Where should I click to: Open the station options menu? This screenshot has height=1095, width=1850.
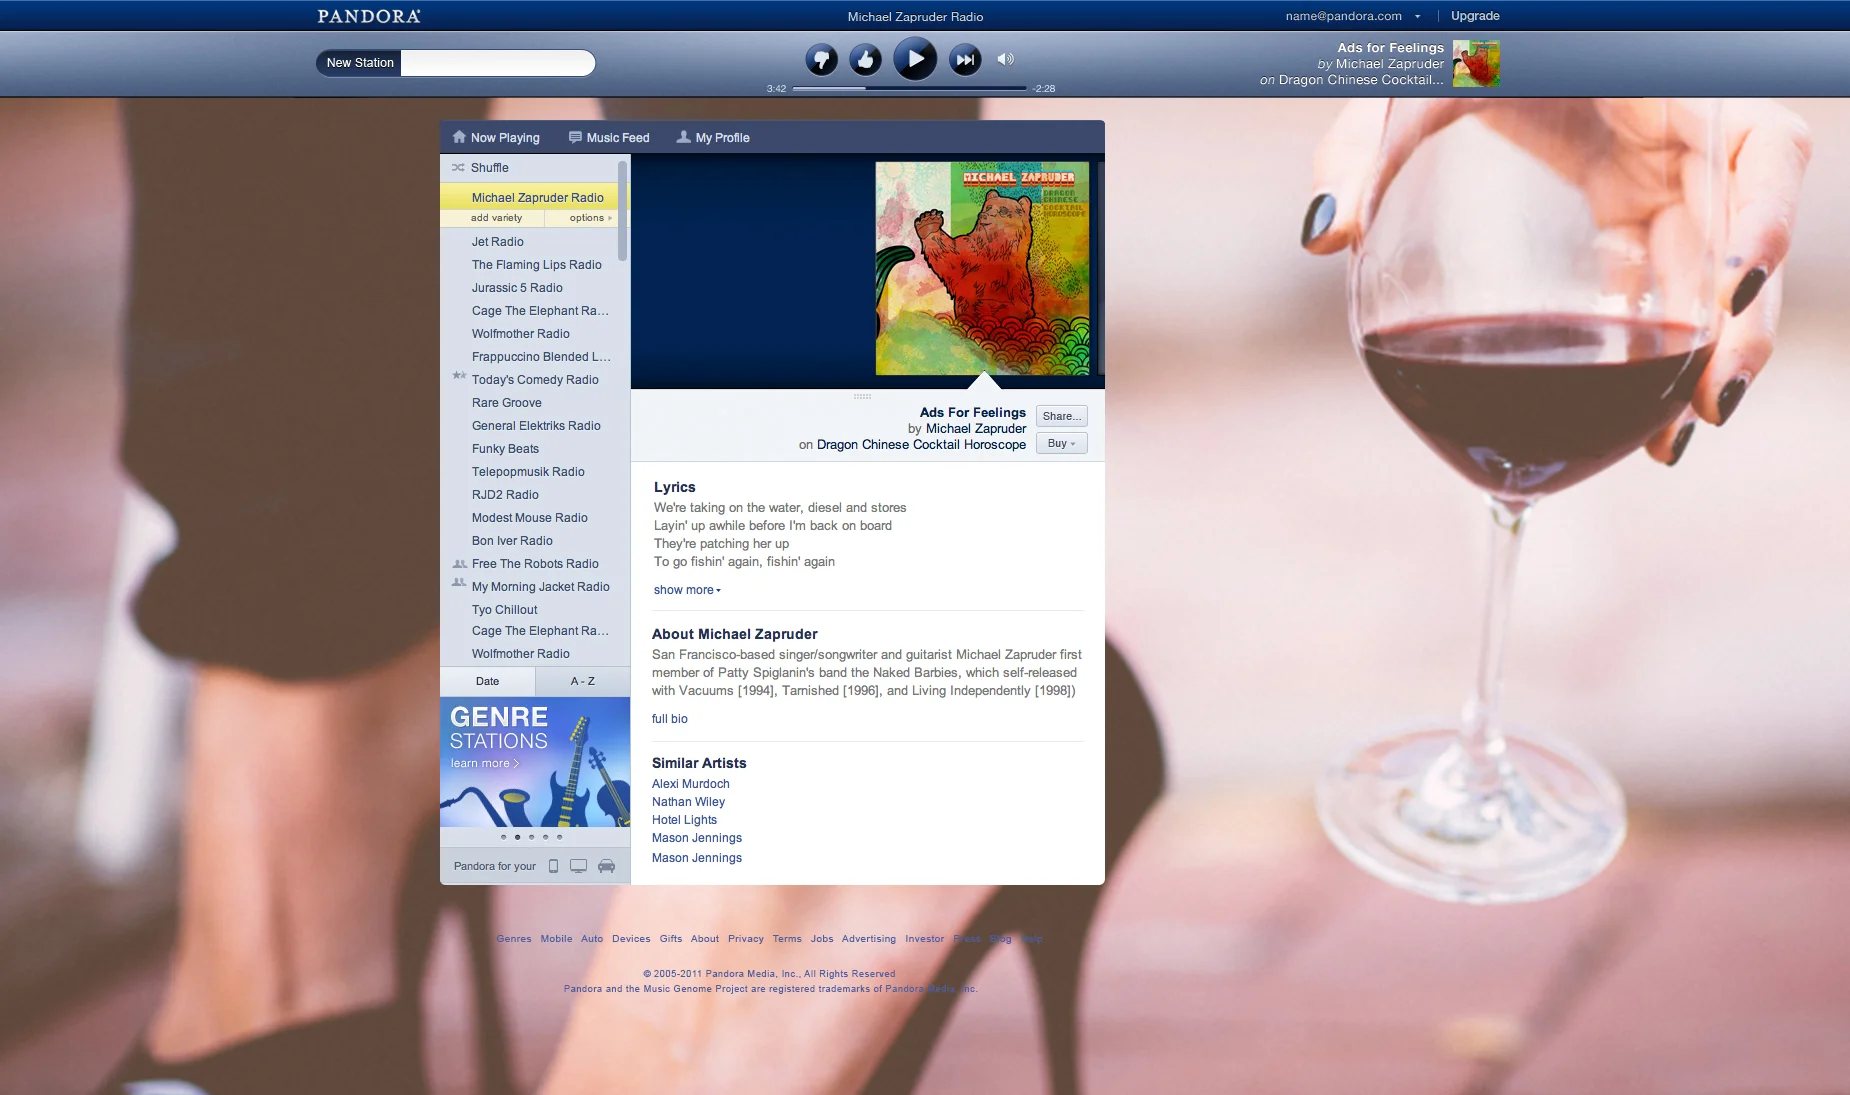(x=590, y=218)
